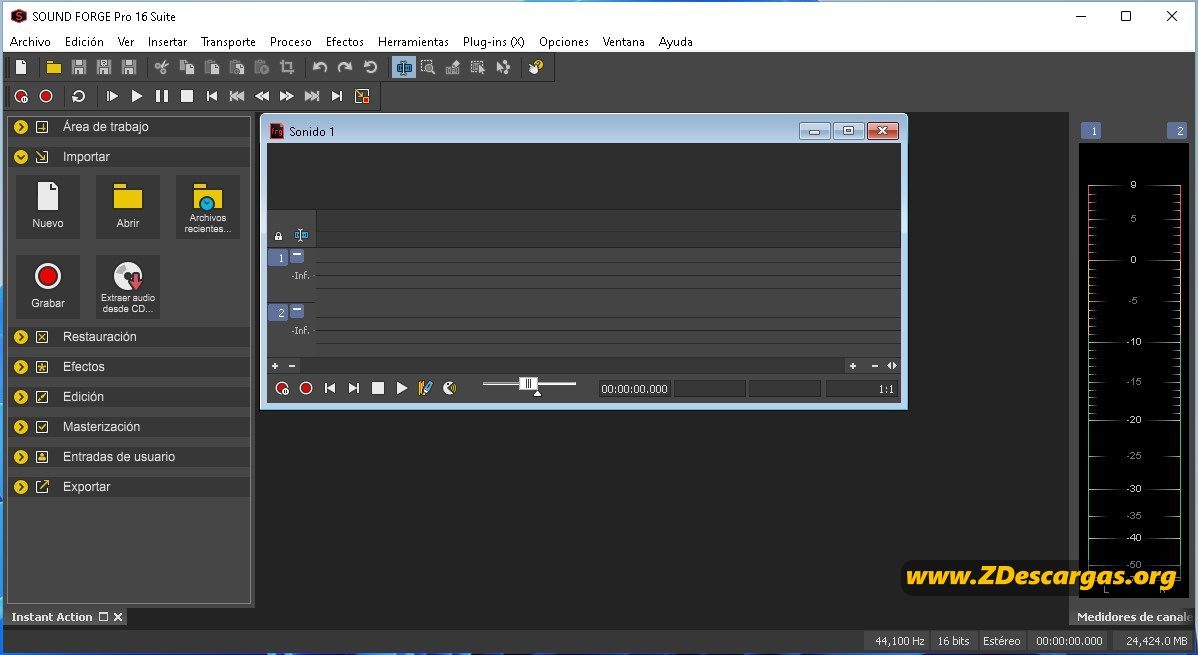Click channel meter tab 1
This screenshot has width=1198, height=655.
pos(1091,131)
